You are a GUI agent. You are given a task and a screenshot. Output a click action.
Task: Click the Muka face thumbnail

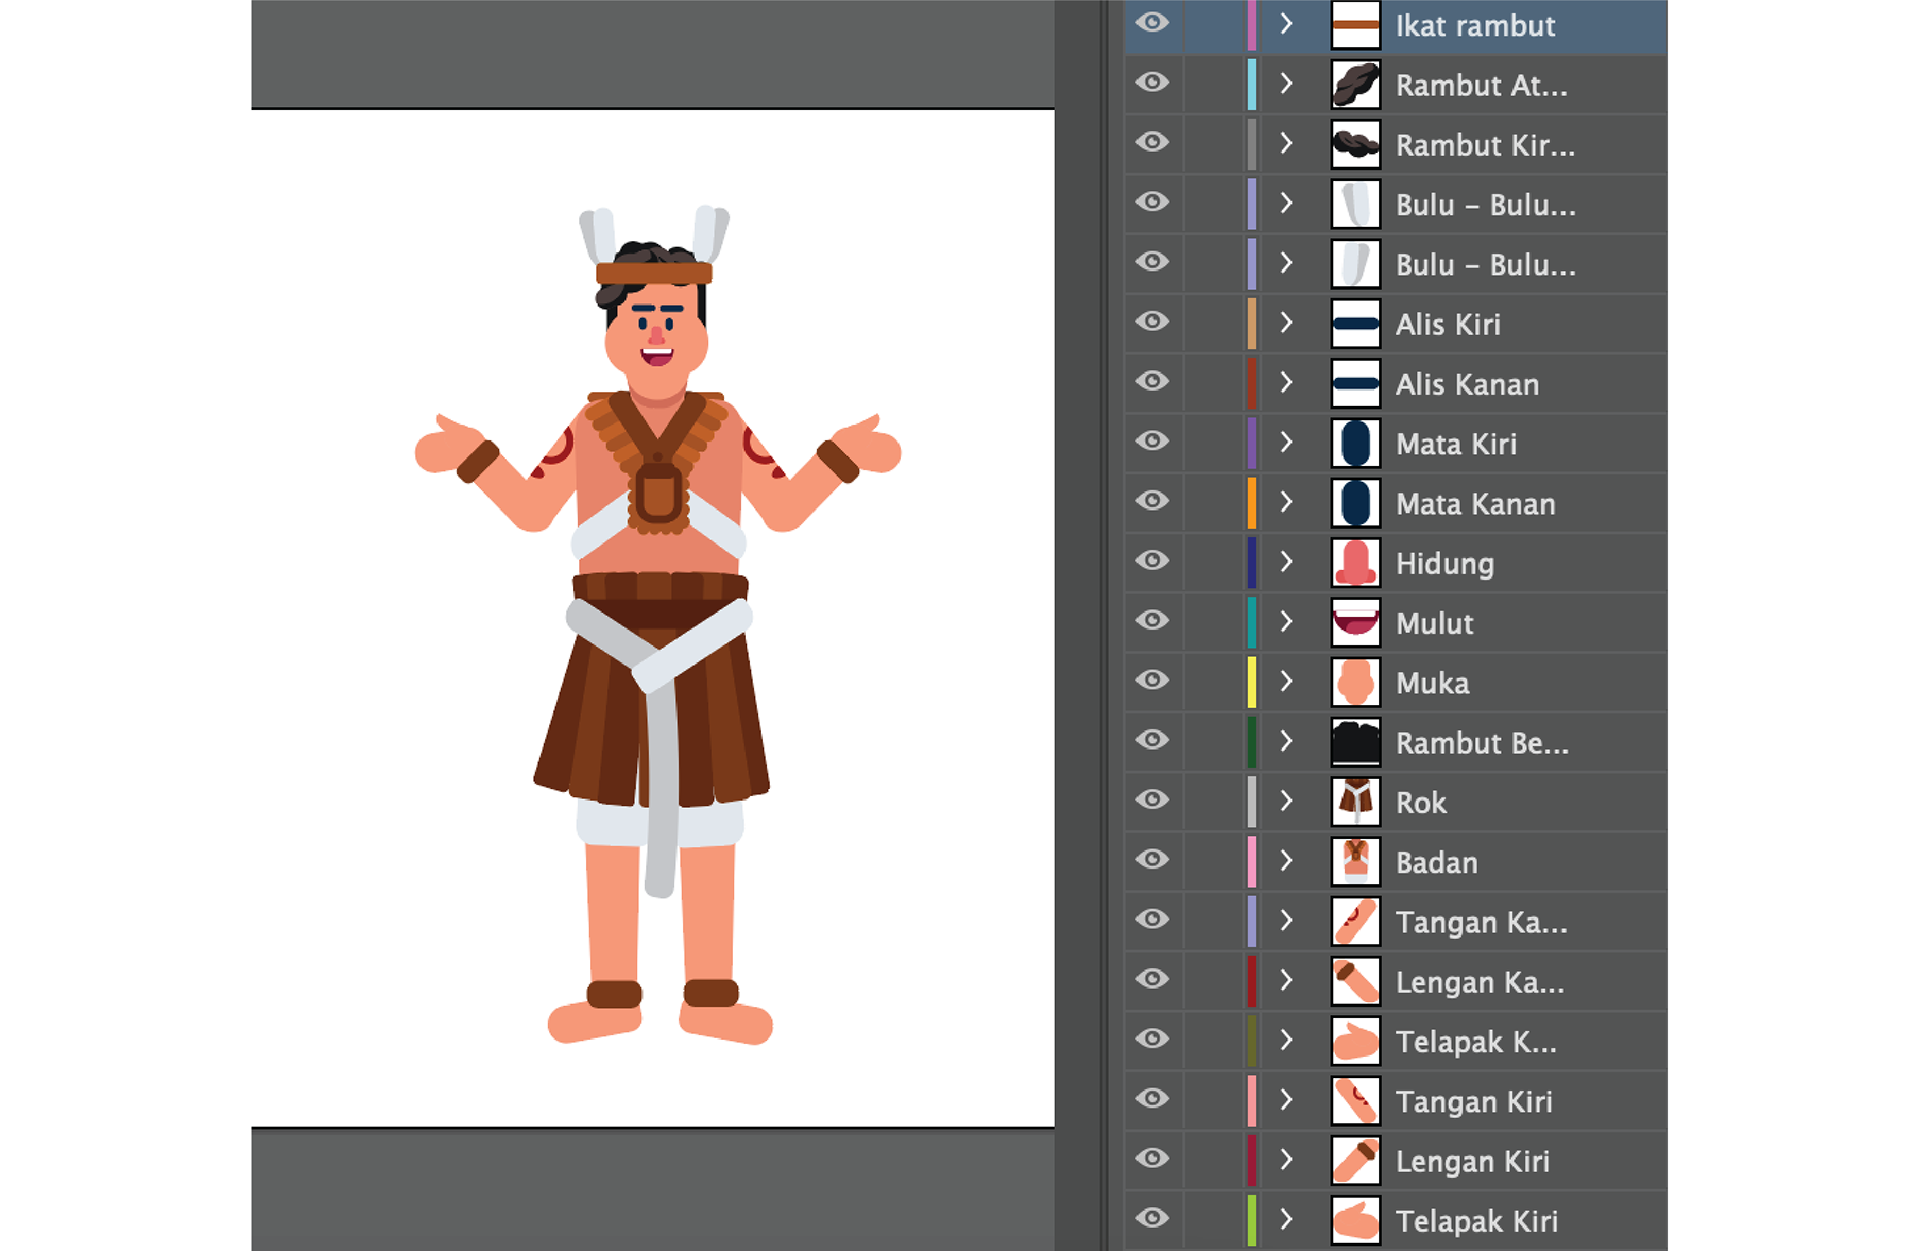[x=1356, y=682]
